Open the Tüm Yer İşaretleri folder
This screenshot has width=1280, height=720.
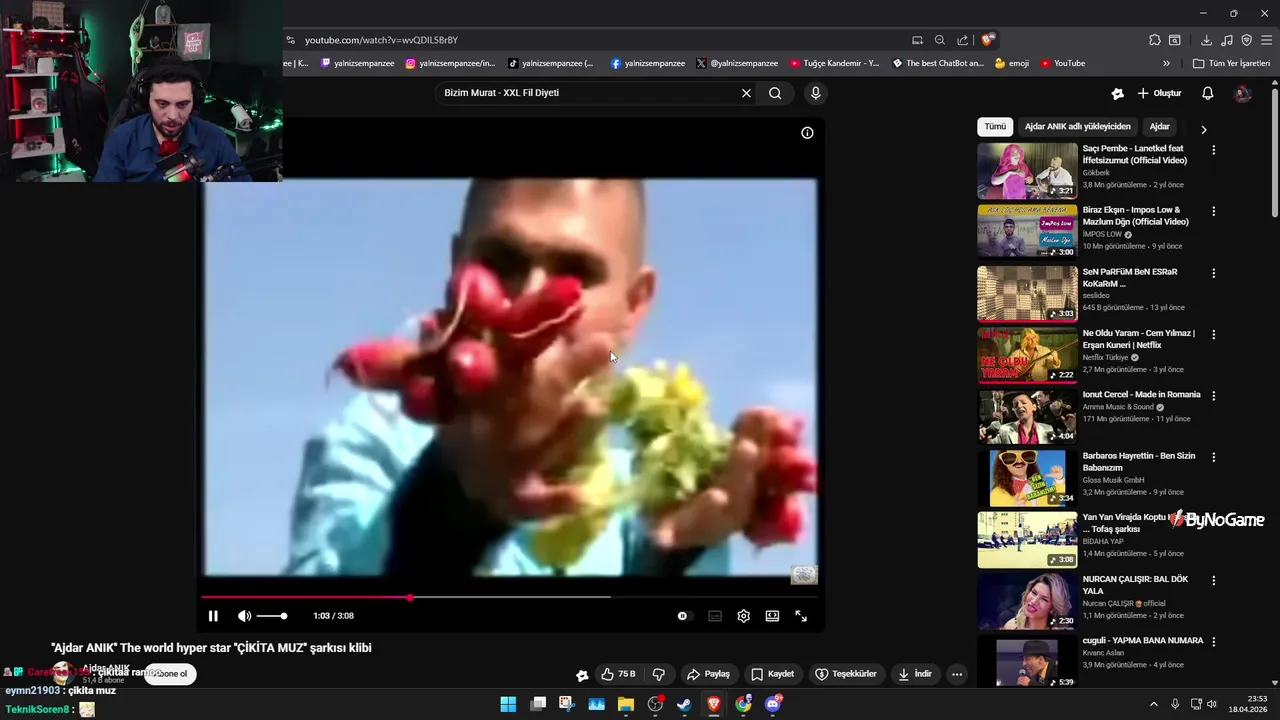(1231, 63)
